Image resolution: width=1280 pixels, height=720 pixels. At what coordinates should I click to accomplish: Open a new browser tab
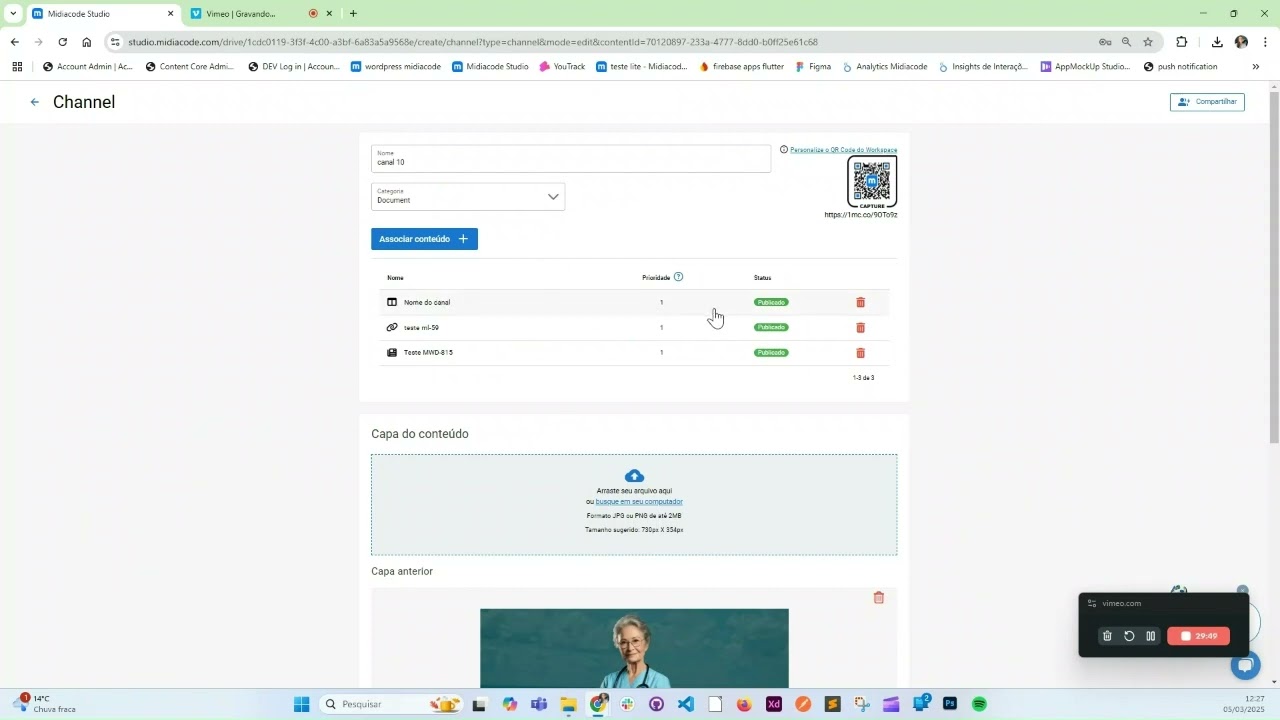pos(353,14)
